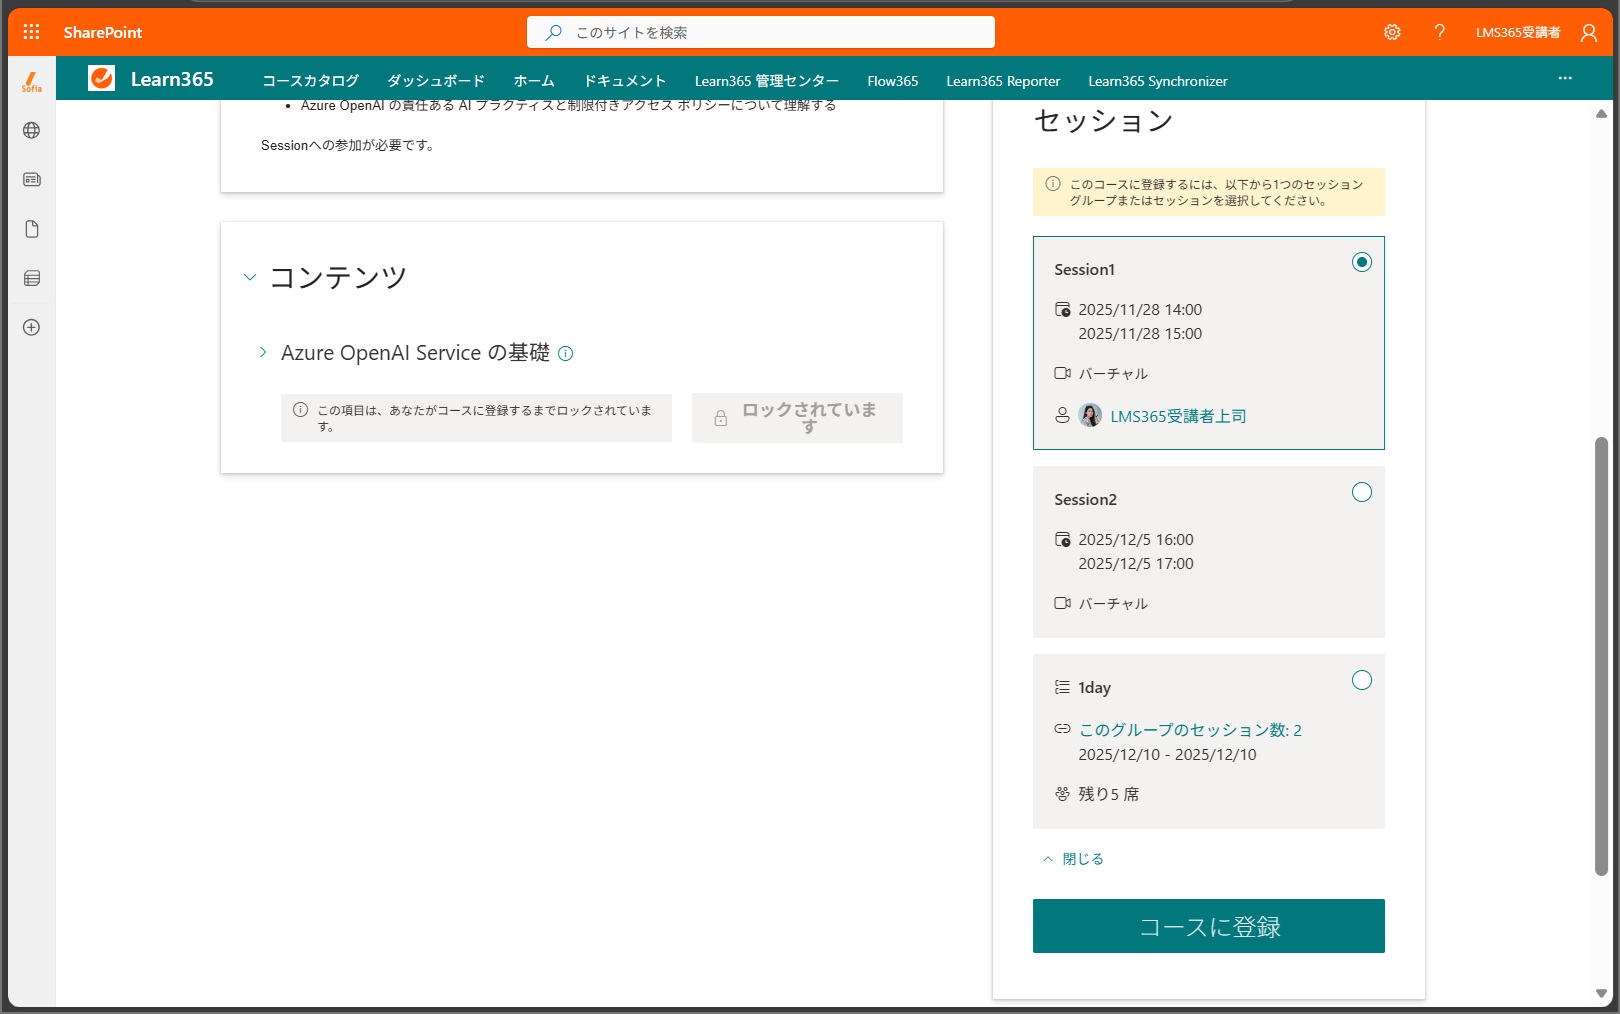Click the seats icon beside 残り5 席
1620x1014 pixels.
1063,793
